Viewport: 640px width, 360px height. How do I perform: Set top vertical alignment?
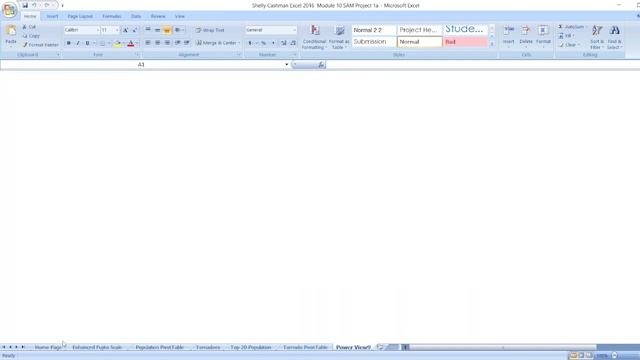(148, 30)
